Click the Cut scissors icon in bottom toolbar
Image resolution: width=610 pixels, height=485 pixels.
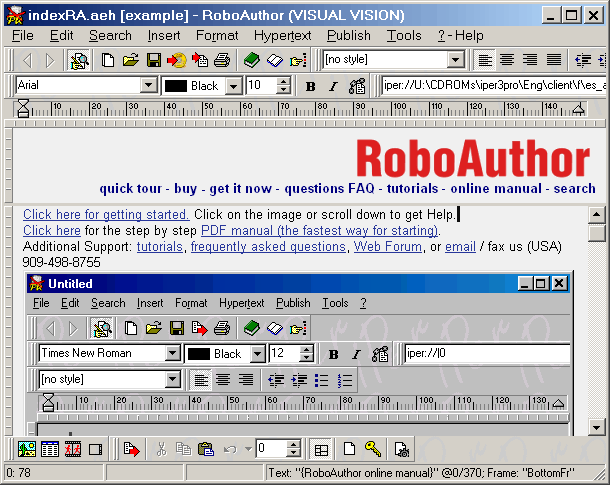pyautogui.click(x=161, y=449)
